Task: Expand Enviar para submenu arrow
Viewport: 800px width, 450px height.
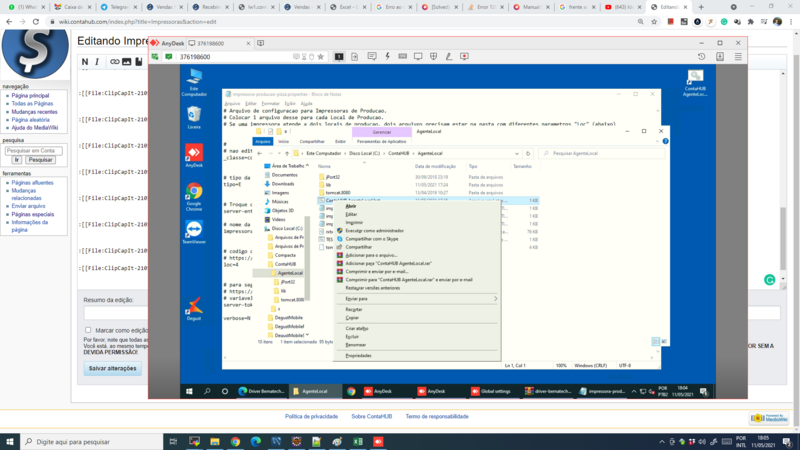Action: pyautogui.click(x=495, y=298)
